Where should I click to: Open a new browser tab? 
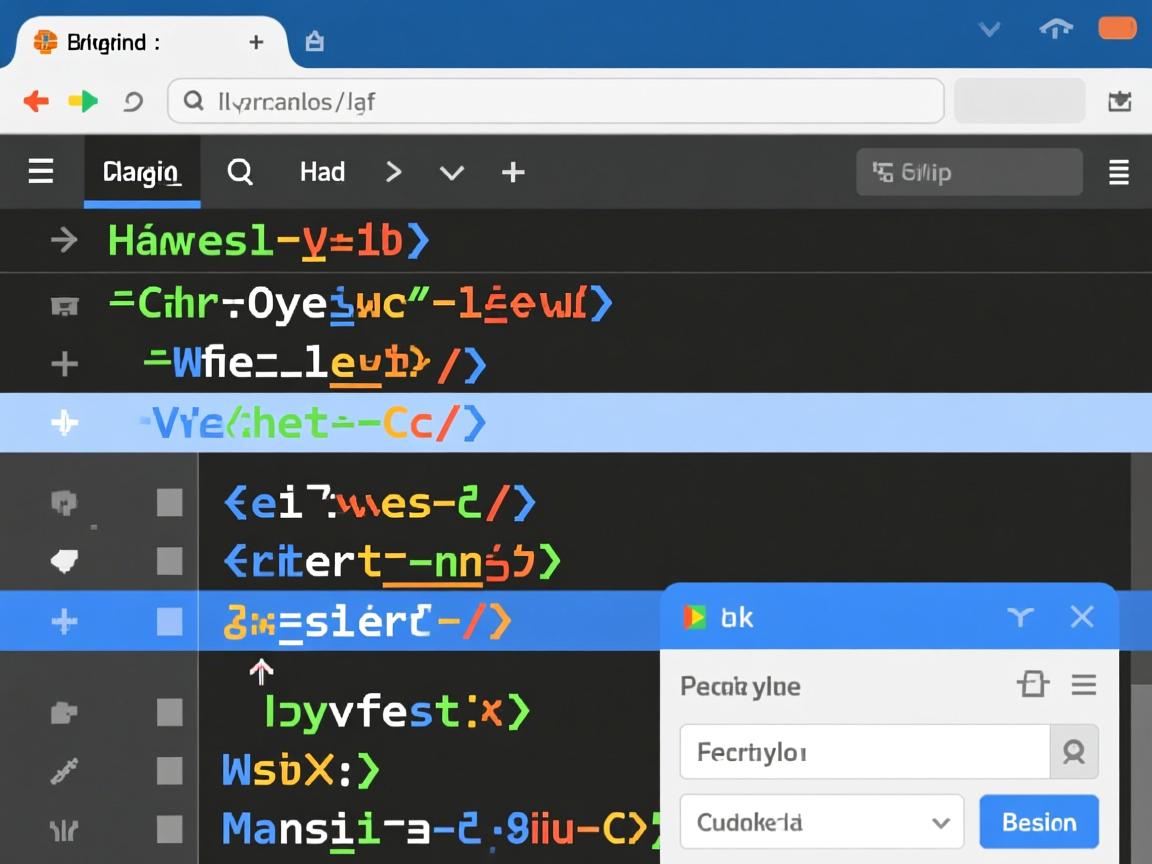coord(256,42)
